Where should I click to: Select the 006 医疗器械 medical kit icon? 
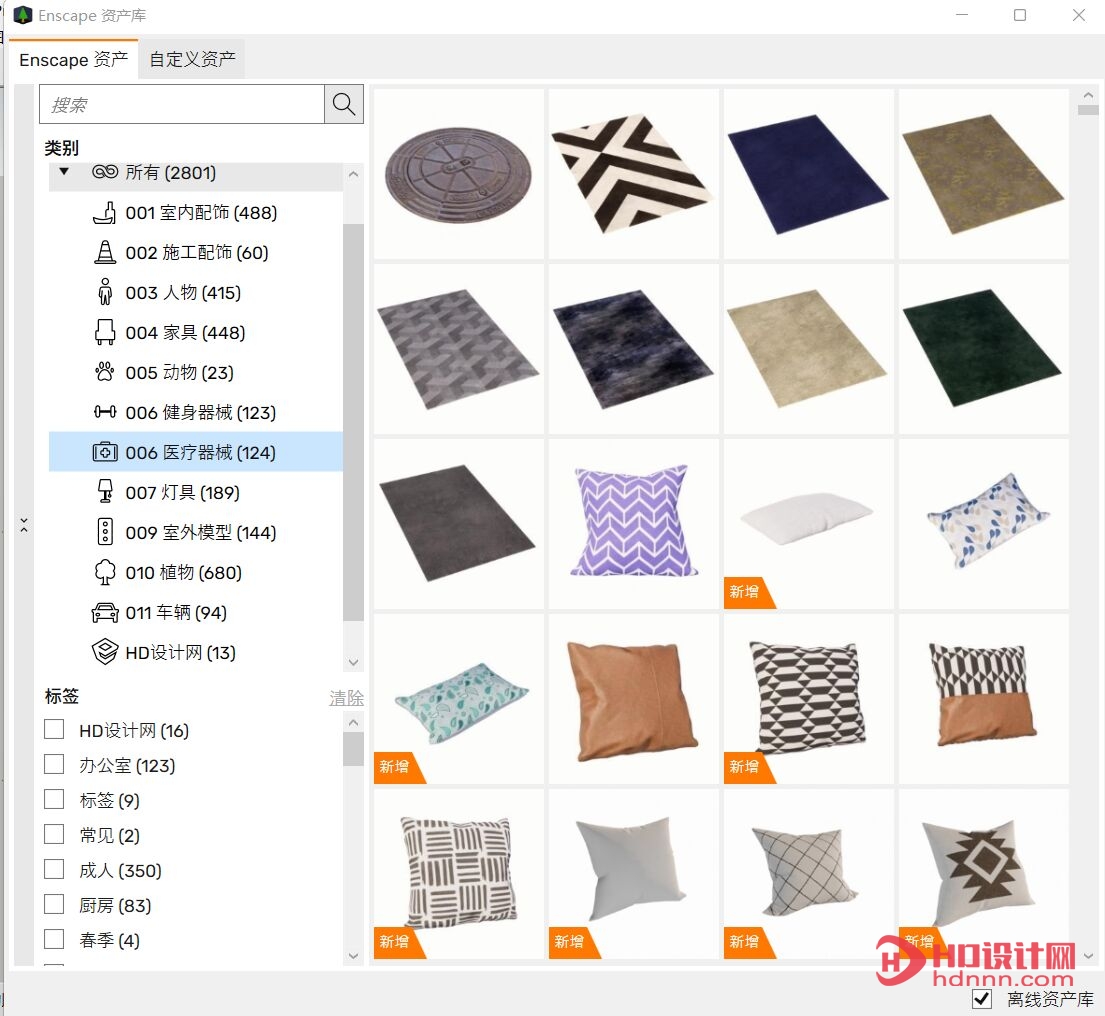(105, 452)
